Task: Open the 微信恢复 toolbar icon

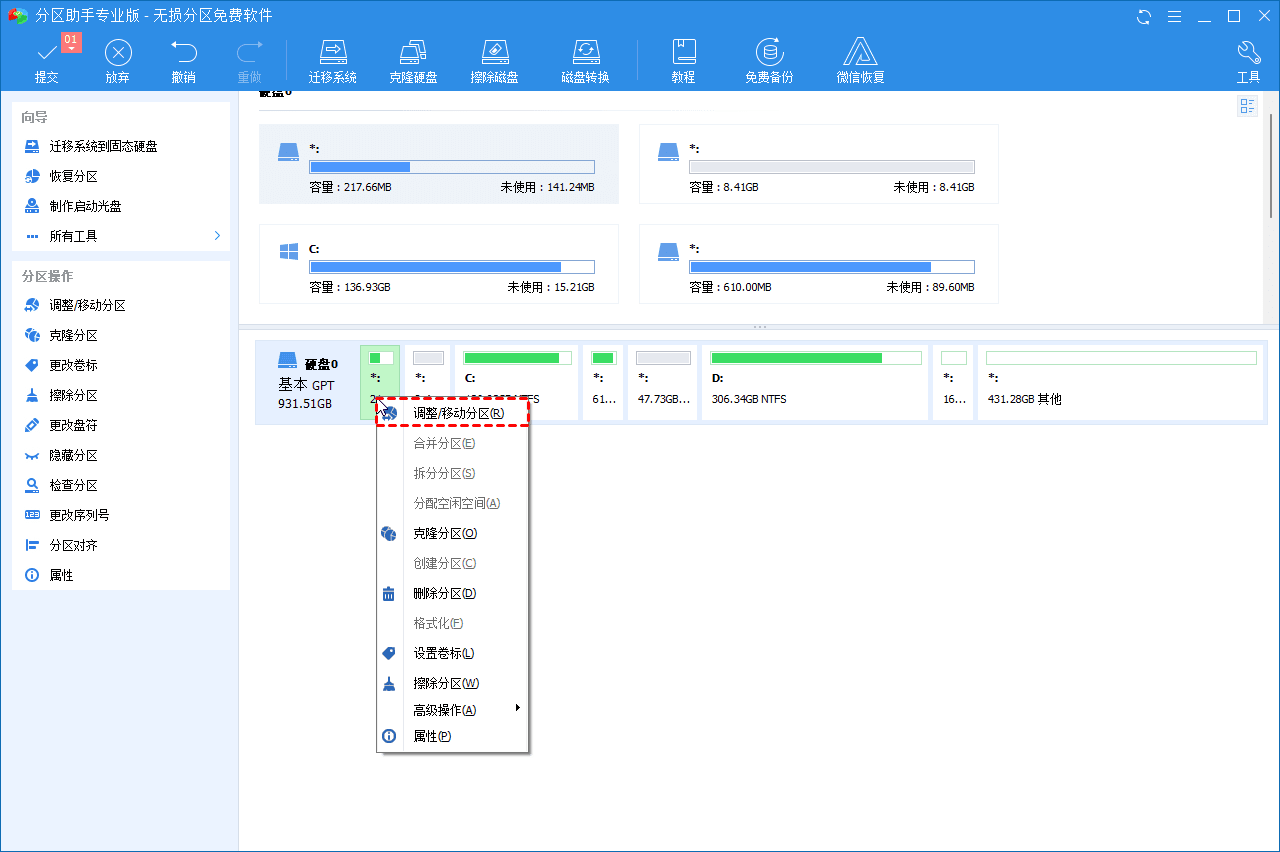Action: pos(860,61)
